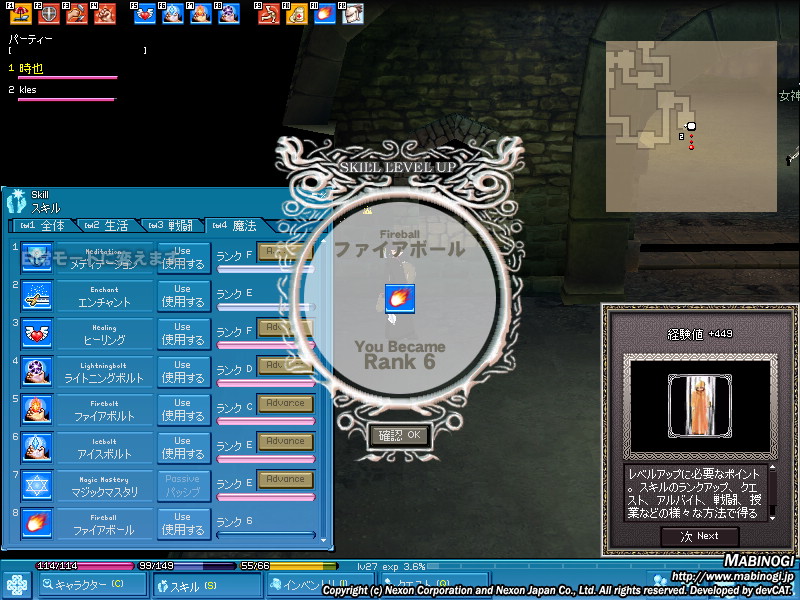Click the Icebolt skill icon in list
Image resolution: width=800 pixels, height=600 pixels.
coord(37,448)
